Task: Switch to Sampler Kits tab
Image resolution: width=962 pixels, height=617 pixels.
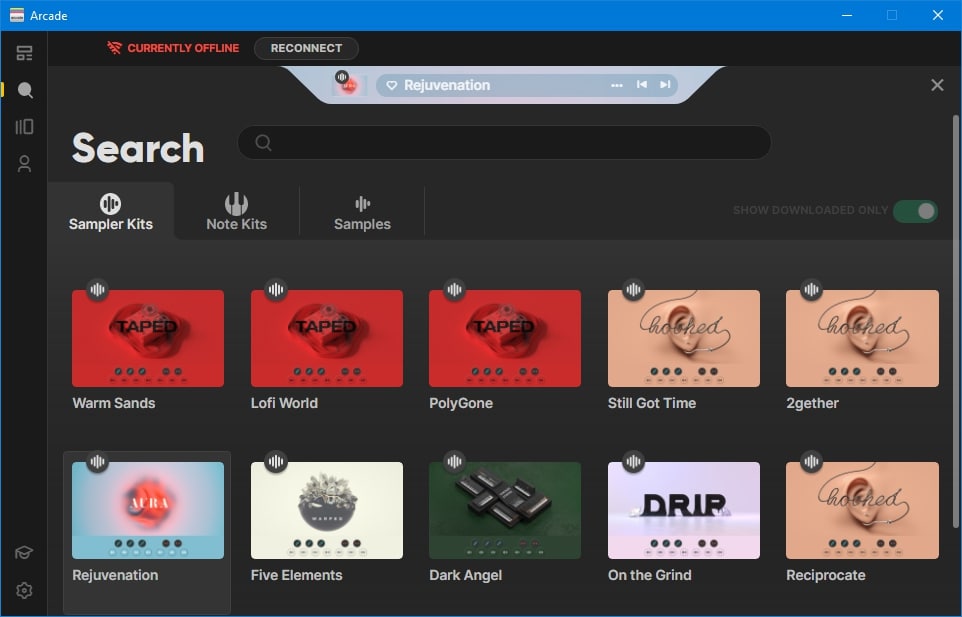Action: pos(110,212)
